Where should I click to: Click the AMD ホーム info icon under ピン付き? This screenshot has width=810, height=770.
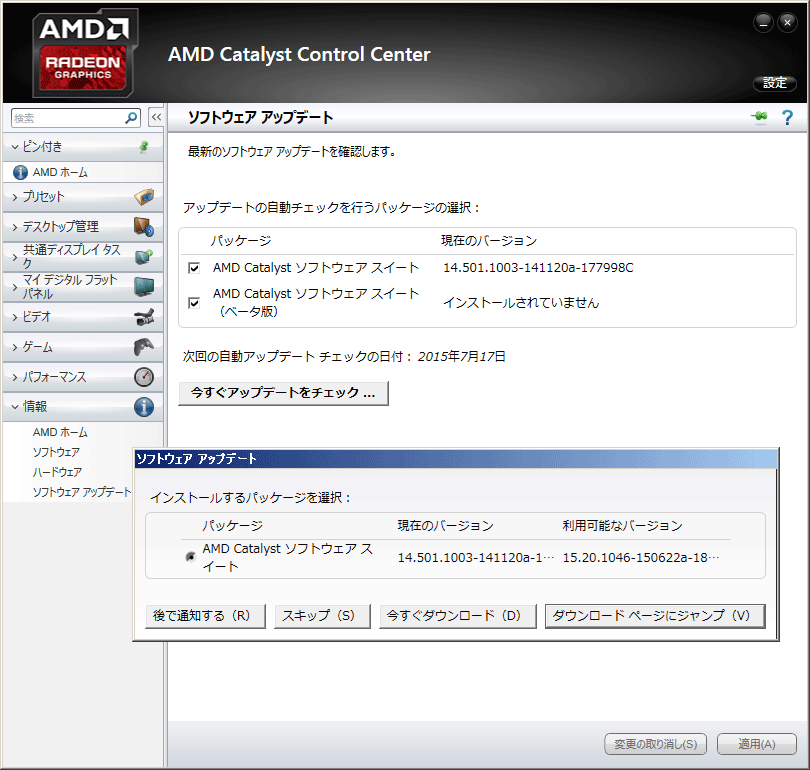click(20, 172)
